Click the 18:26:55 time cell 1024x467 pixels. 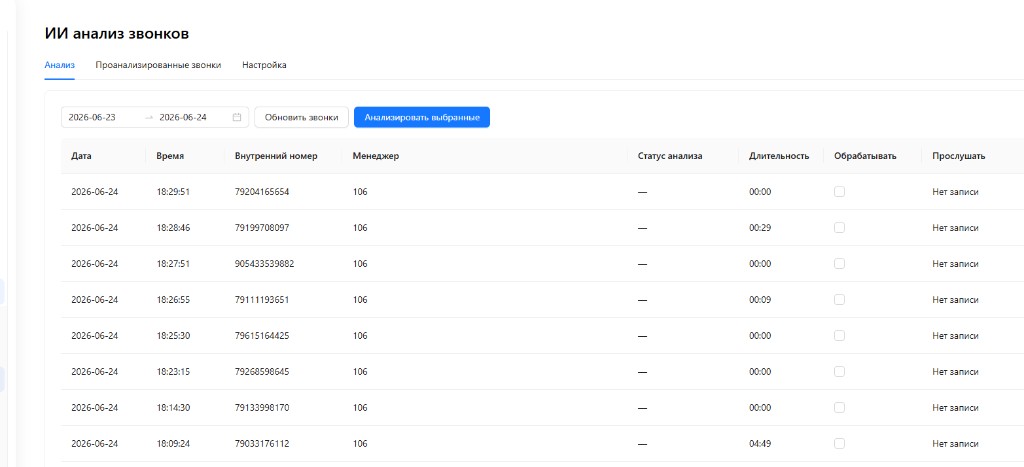(x=173, y=300)
